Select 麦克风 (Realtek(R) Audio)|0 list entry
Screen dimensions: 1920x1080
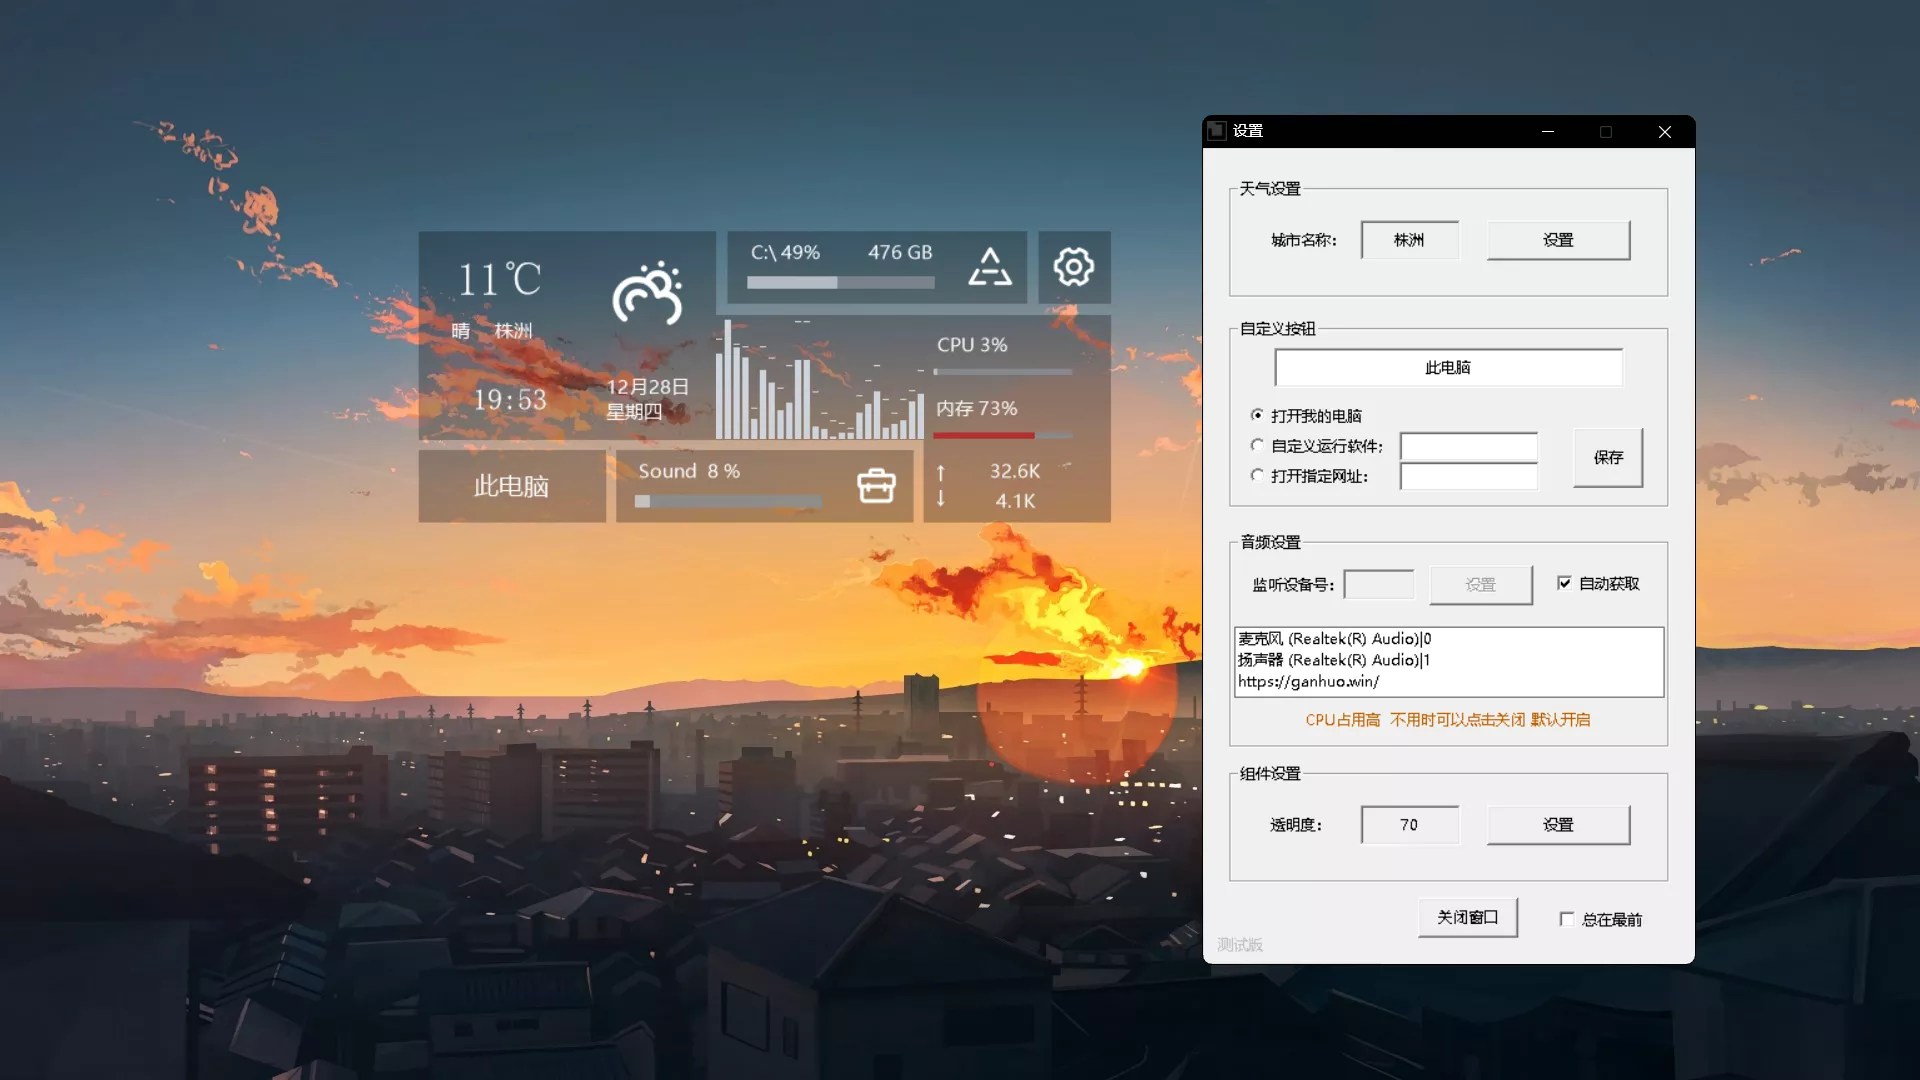pyautogui.click(x=1335, y=638)
